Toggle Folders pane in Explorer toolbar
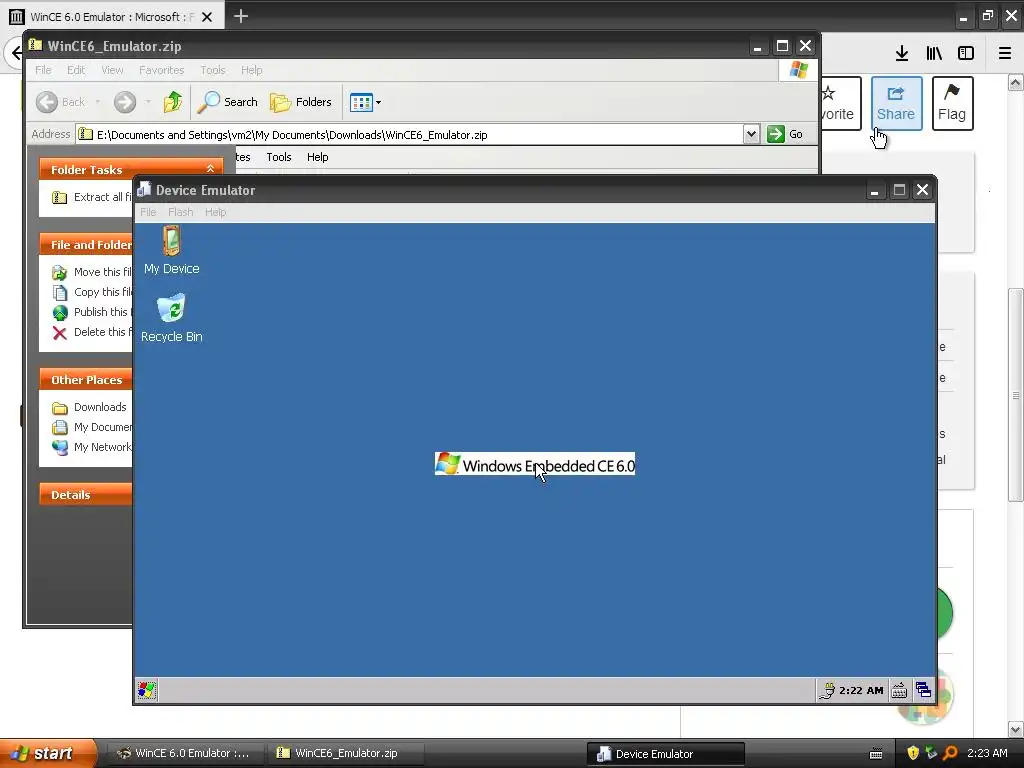The height and width of the screenshot is (768, 1024). [x=301, y=102]
